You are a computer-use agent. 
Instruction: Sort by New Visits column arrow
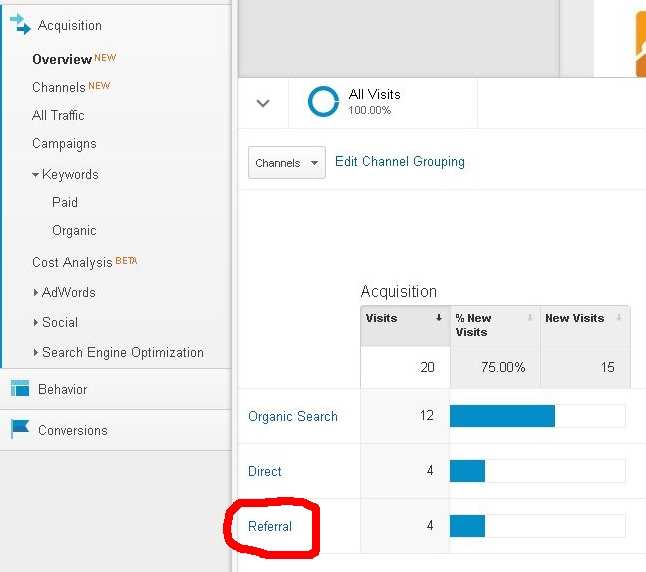point(619,317)
